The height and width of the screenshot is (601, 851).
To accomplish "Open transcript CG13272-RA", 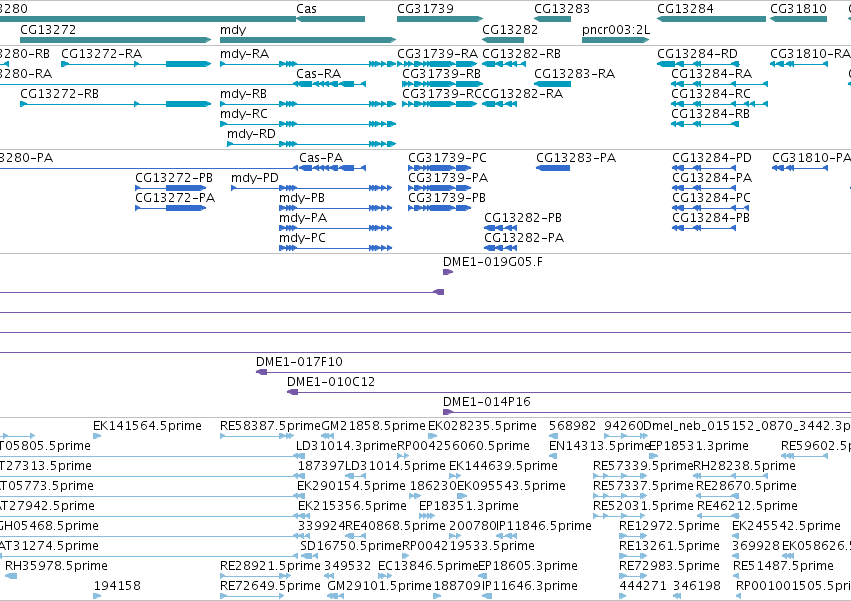I will pos(101,54).
